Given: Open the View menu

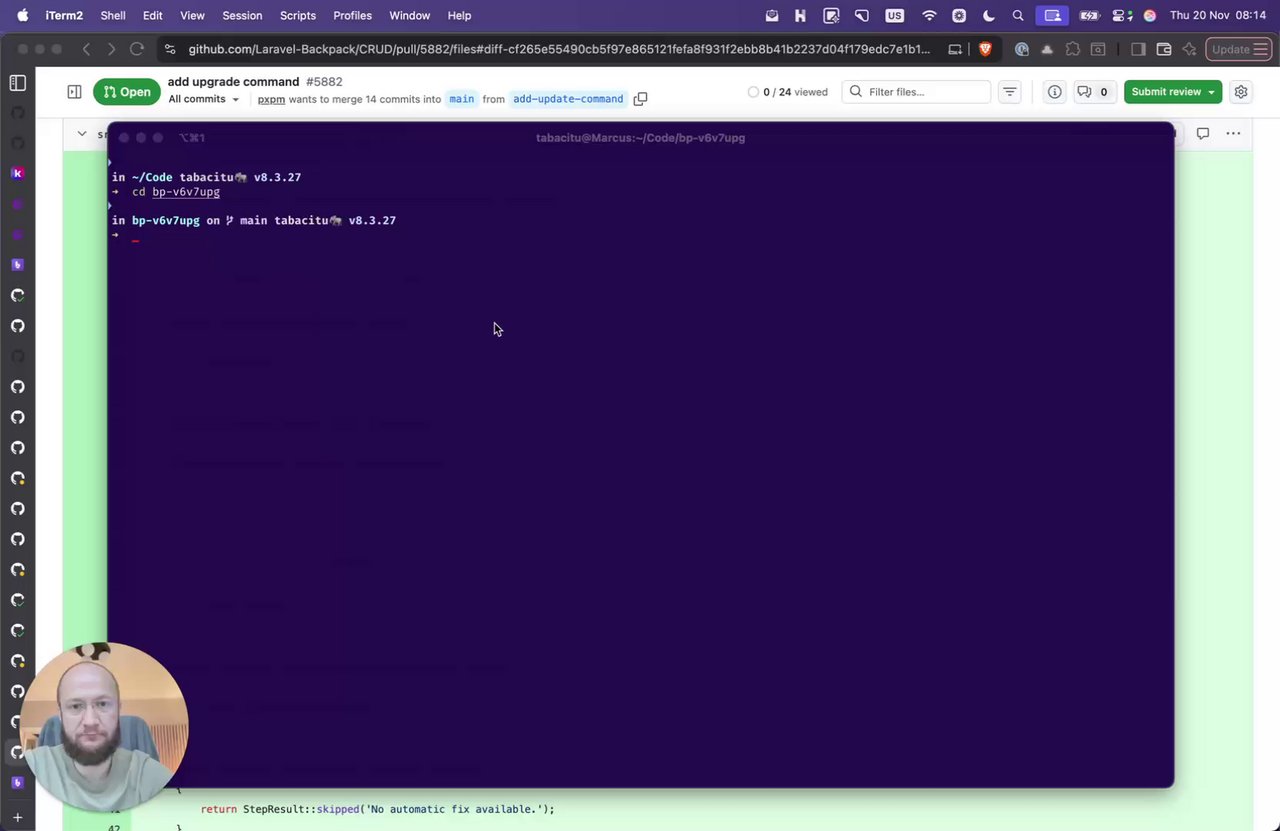Looking at the screenshot, I should coord(192,15).
